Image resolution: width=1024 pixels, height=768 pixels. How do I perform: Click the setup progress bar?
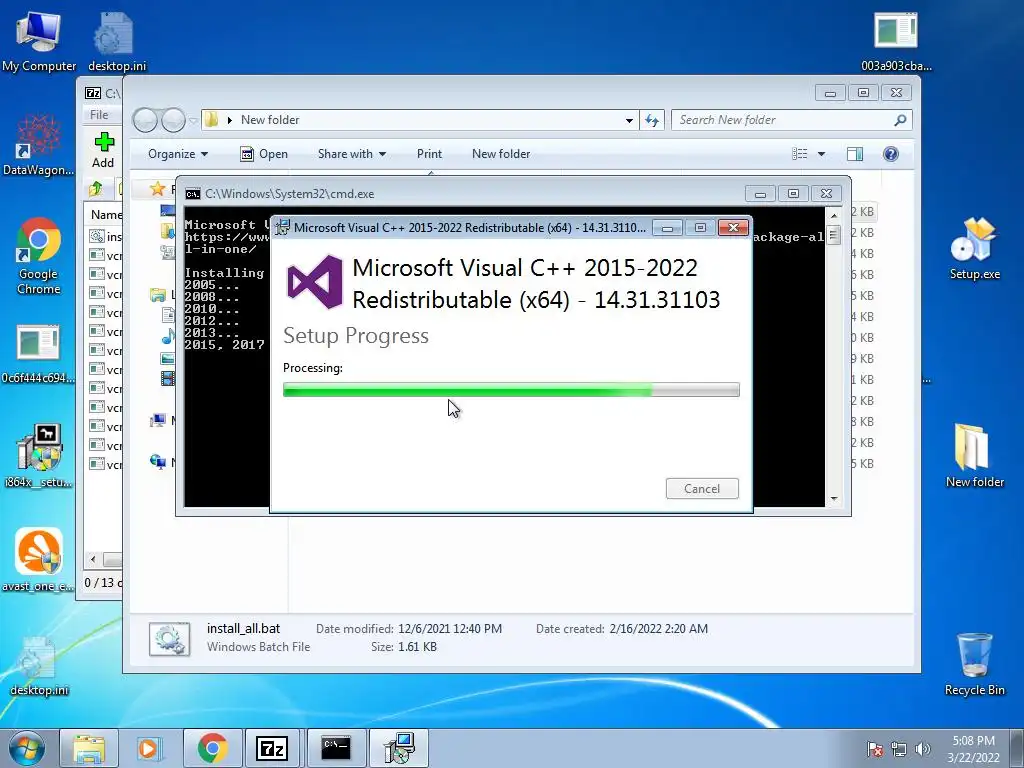click(x=511, y=390)
